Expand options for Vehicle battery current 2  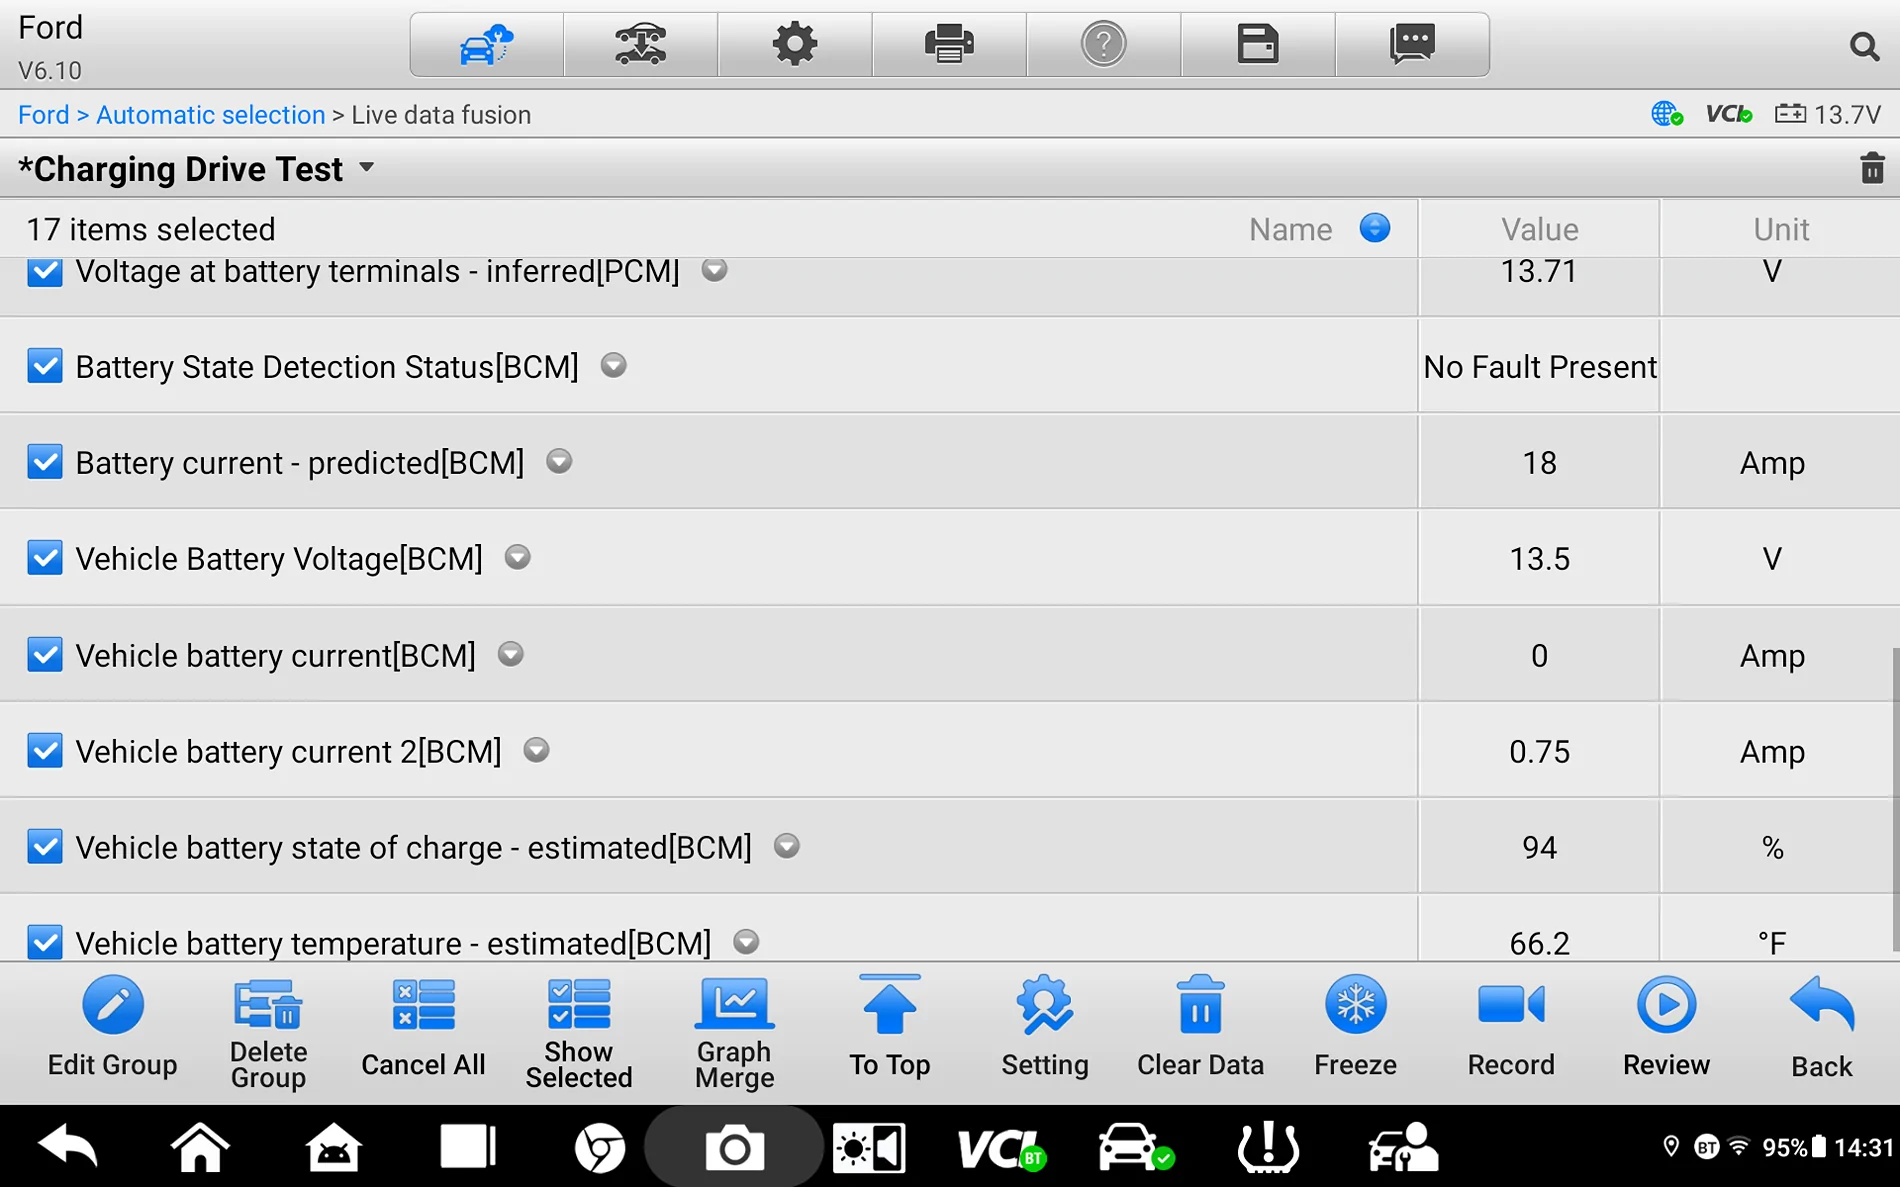click(x=536, y=750)
